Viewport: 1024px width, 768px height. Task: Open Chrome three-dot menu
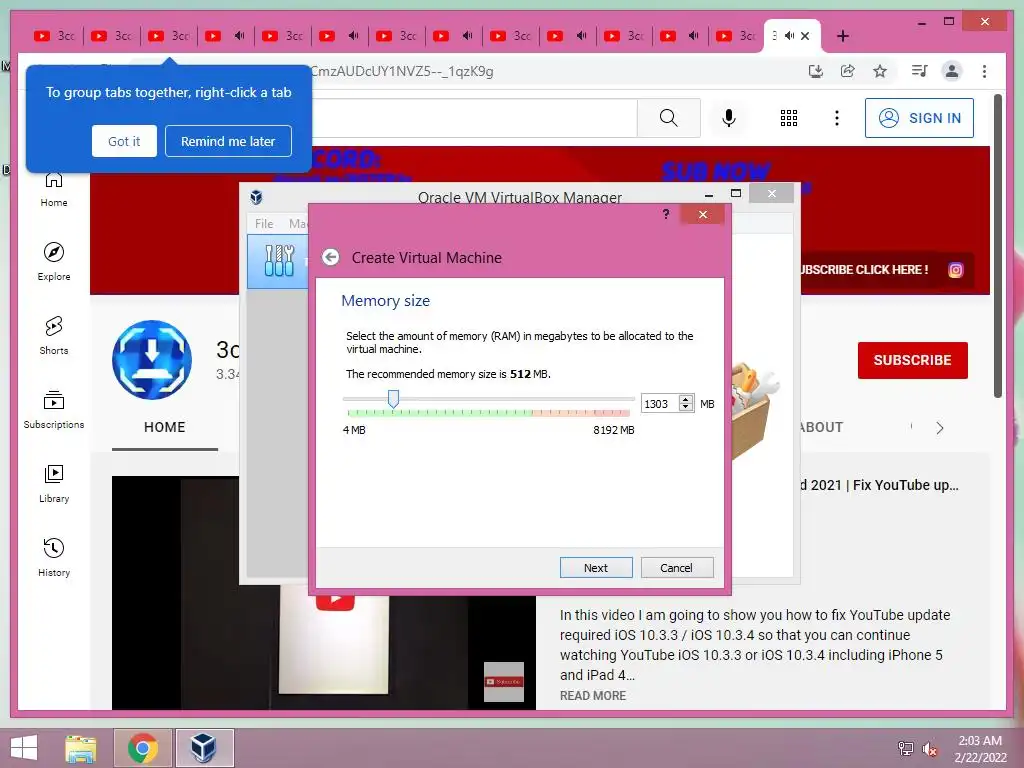pos(984,71)
